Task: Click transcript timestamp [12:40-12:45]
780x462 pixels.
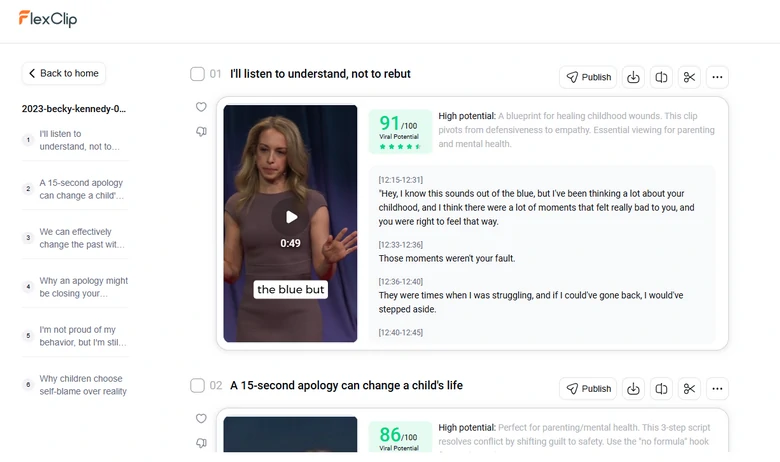Action: 400,332
